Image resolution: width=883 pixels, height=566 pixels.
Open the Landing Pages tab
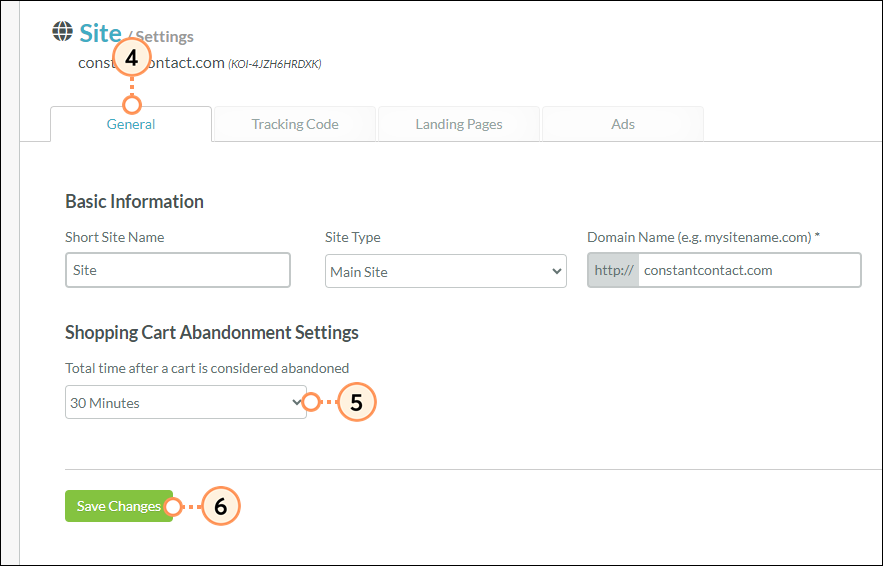pyautogui.click(x=459, y=124)
